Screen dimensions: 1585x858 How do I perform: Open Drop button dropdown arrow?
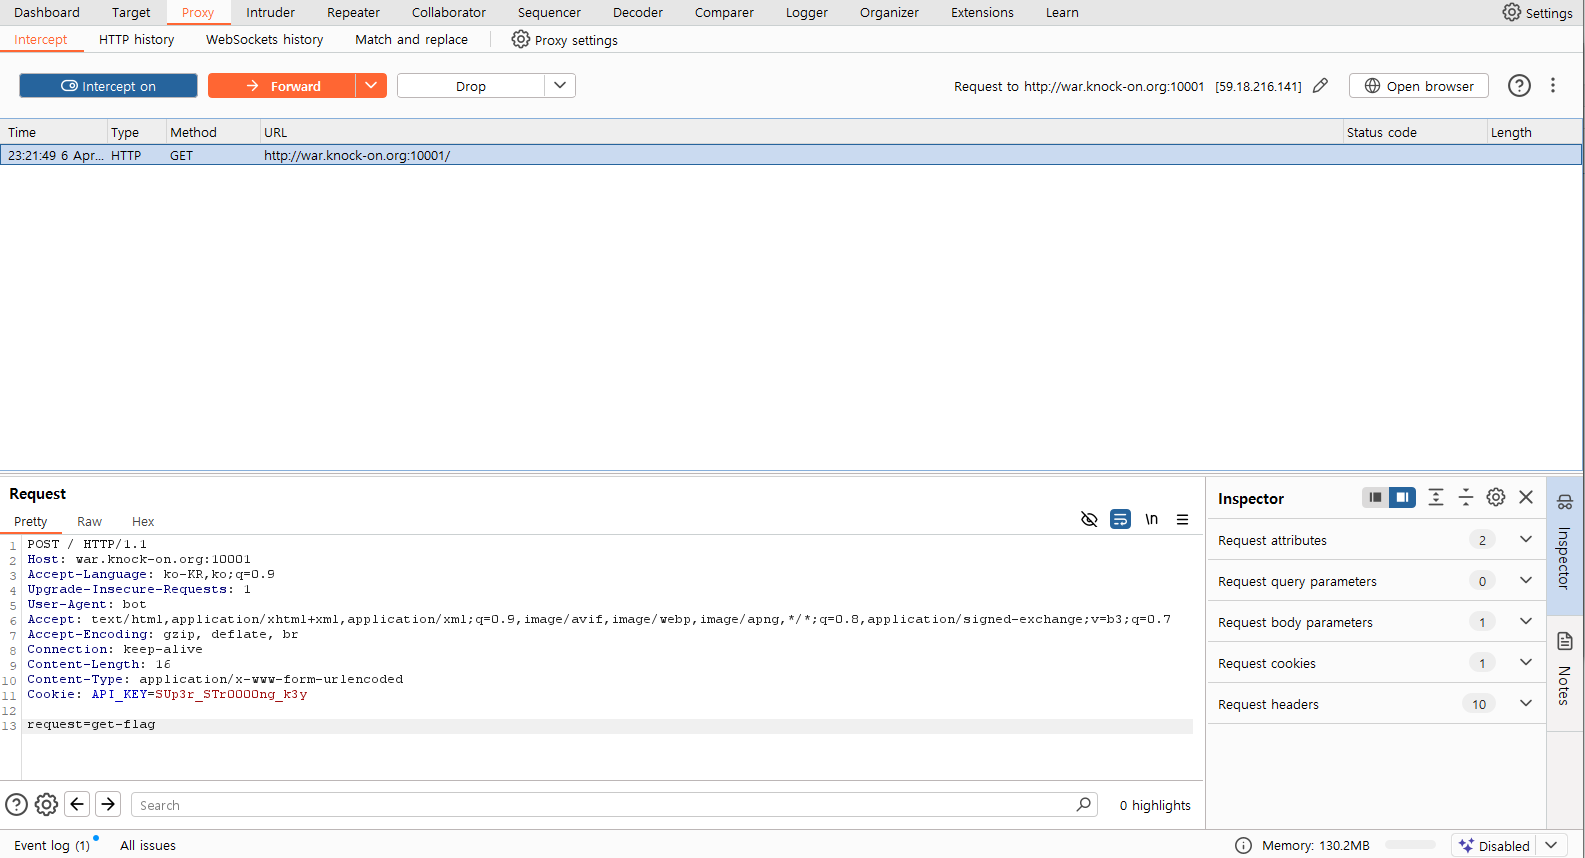[560, 86]
